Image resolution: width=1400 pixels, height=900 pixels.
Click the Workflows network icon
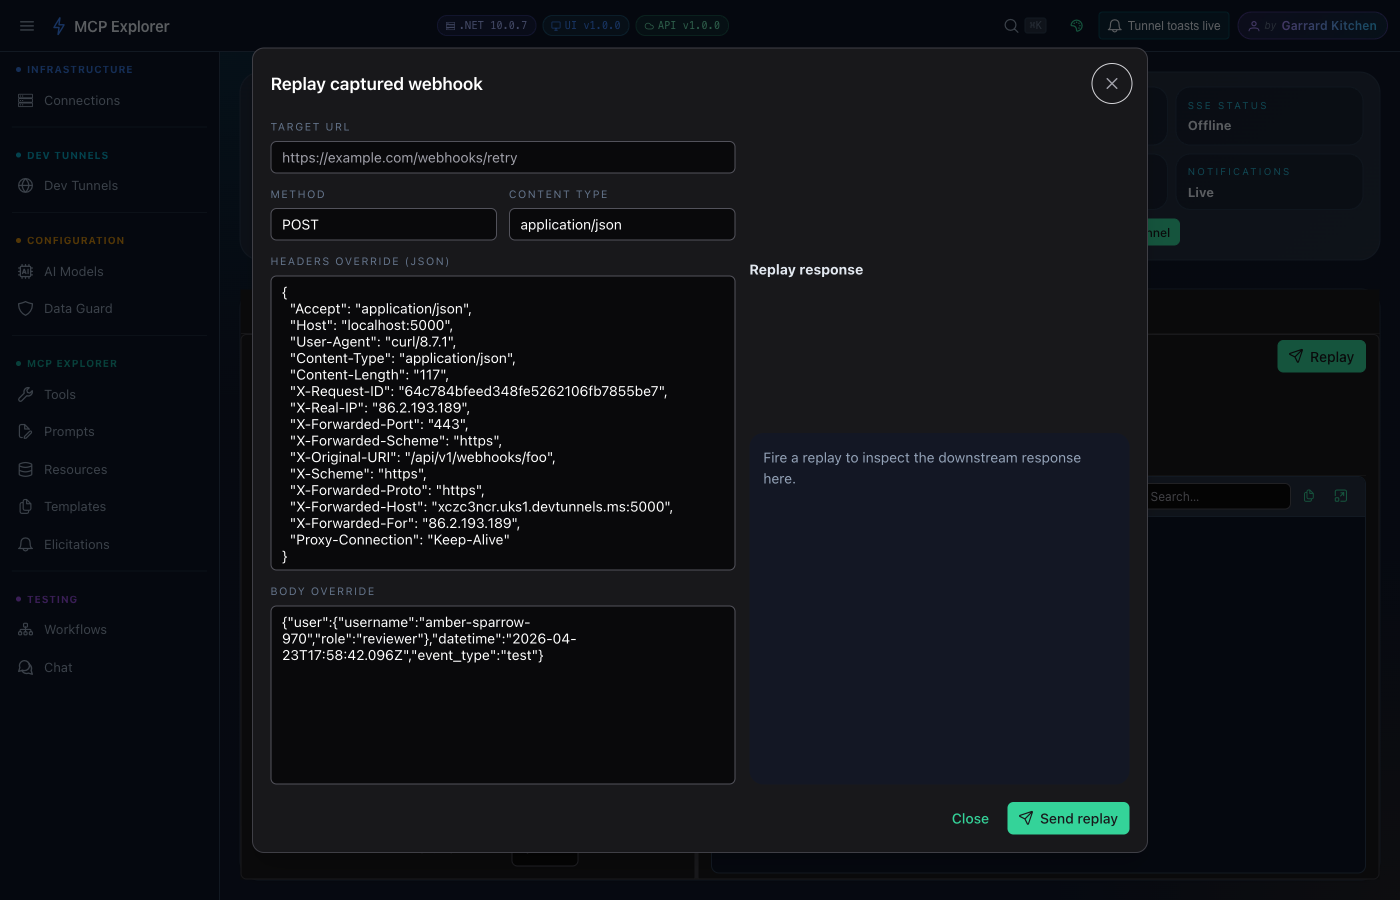tap(26, 630)
